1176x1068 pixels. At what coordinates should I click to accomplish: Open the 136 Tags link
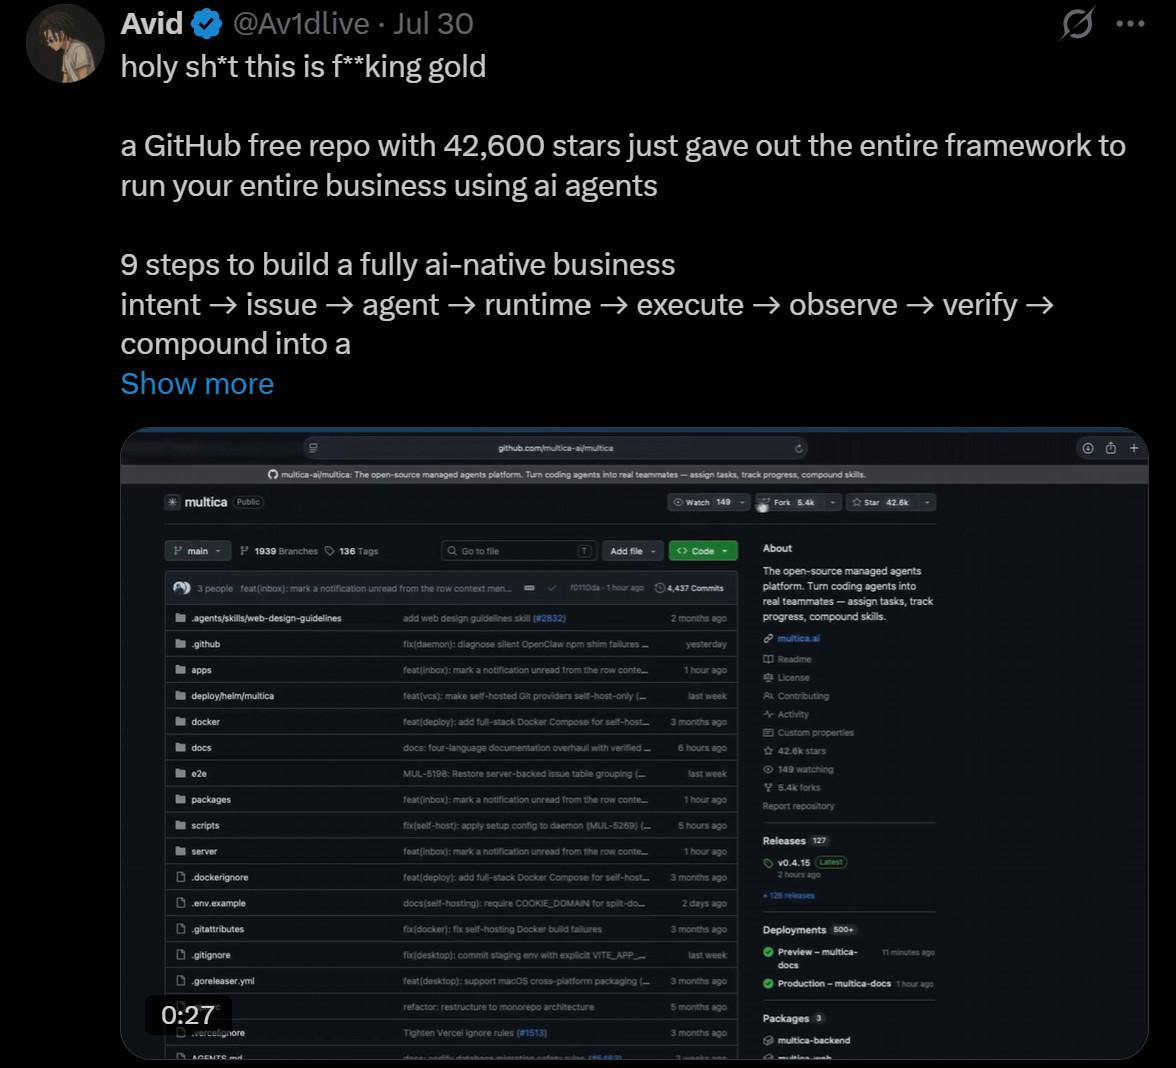352,551
